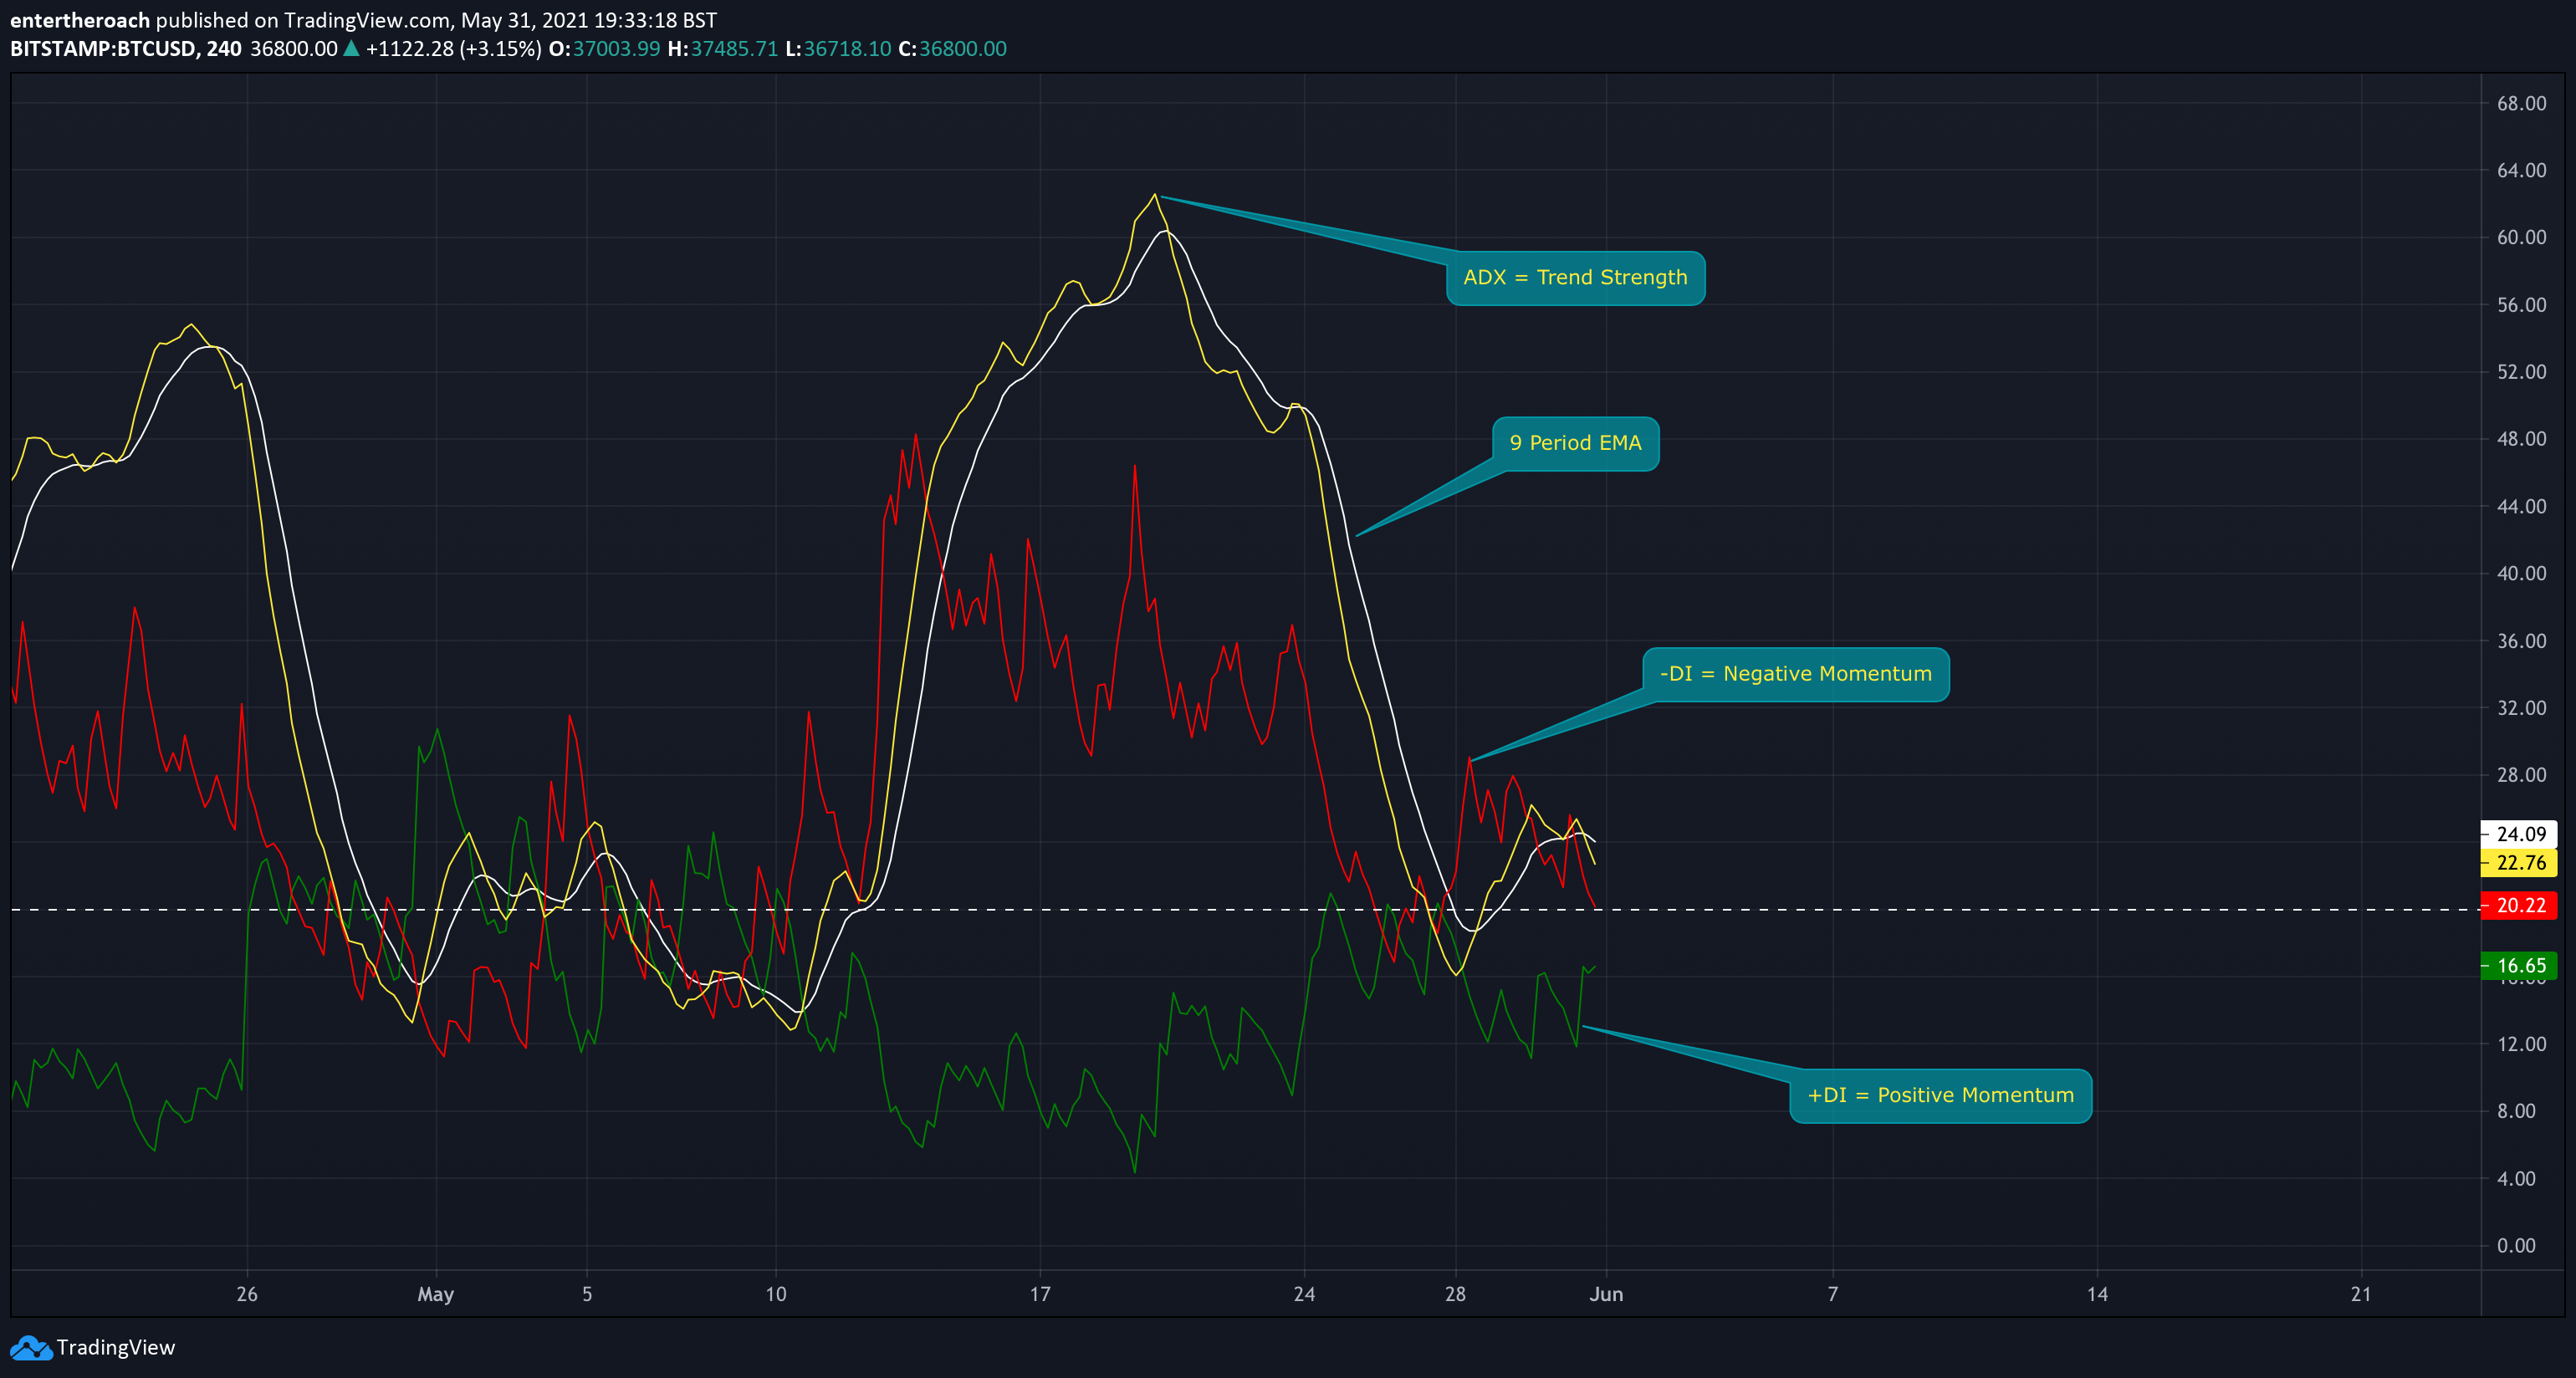
Task: Click the green up-triangle price change icon
Action: (x=351, y=48)
